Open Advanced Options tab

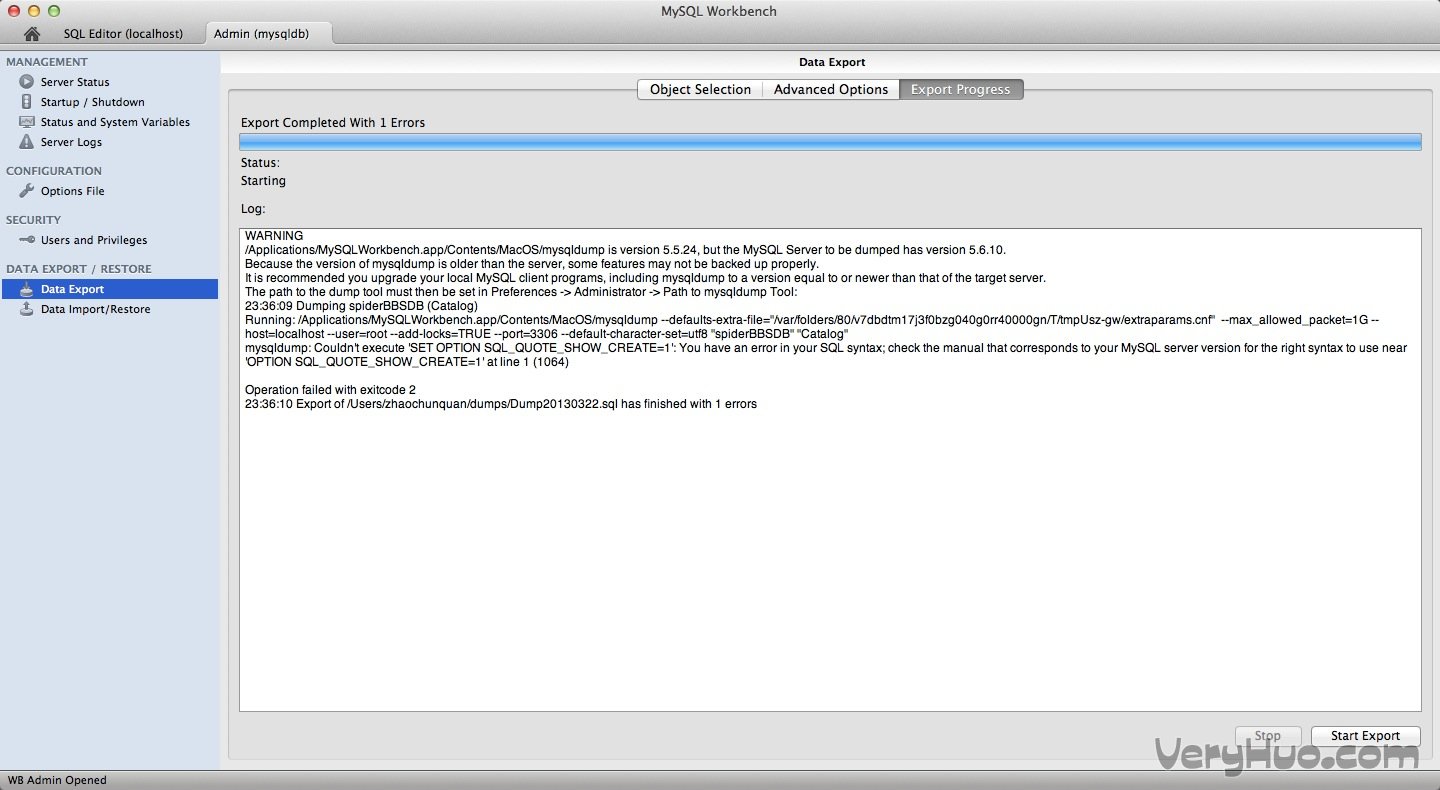coord(830,89)
